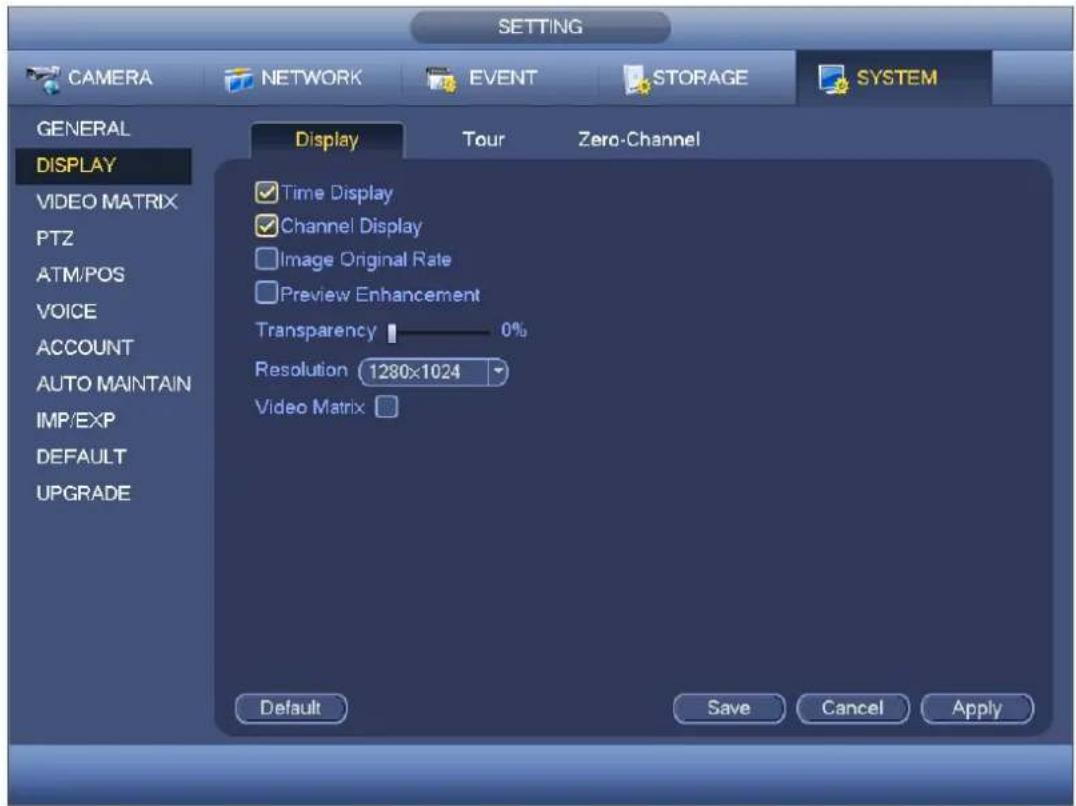Click the SETTING title label
Viewport: 1076px width, 806px height.
tap(540, 27)
